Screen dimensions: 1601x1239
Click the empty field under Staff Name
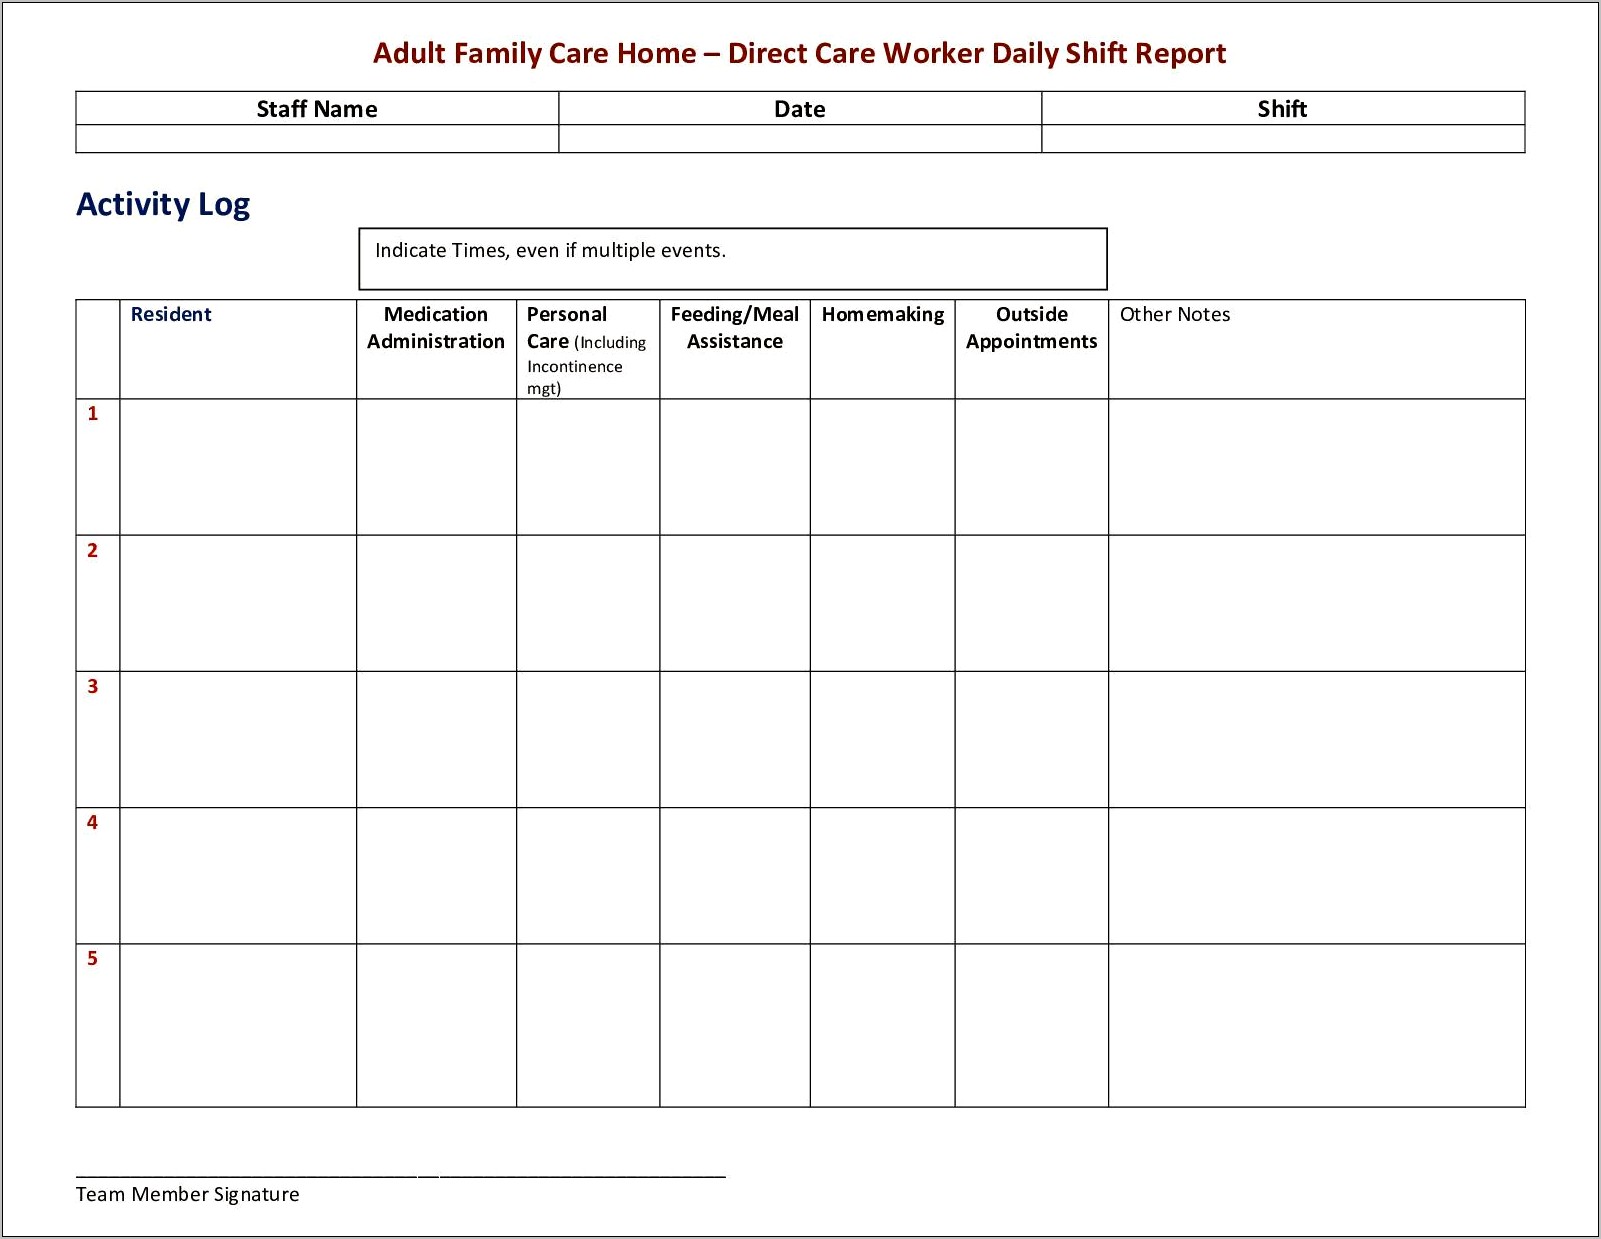317,138
